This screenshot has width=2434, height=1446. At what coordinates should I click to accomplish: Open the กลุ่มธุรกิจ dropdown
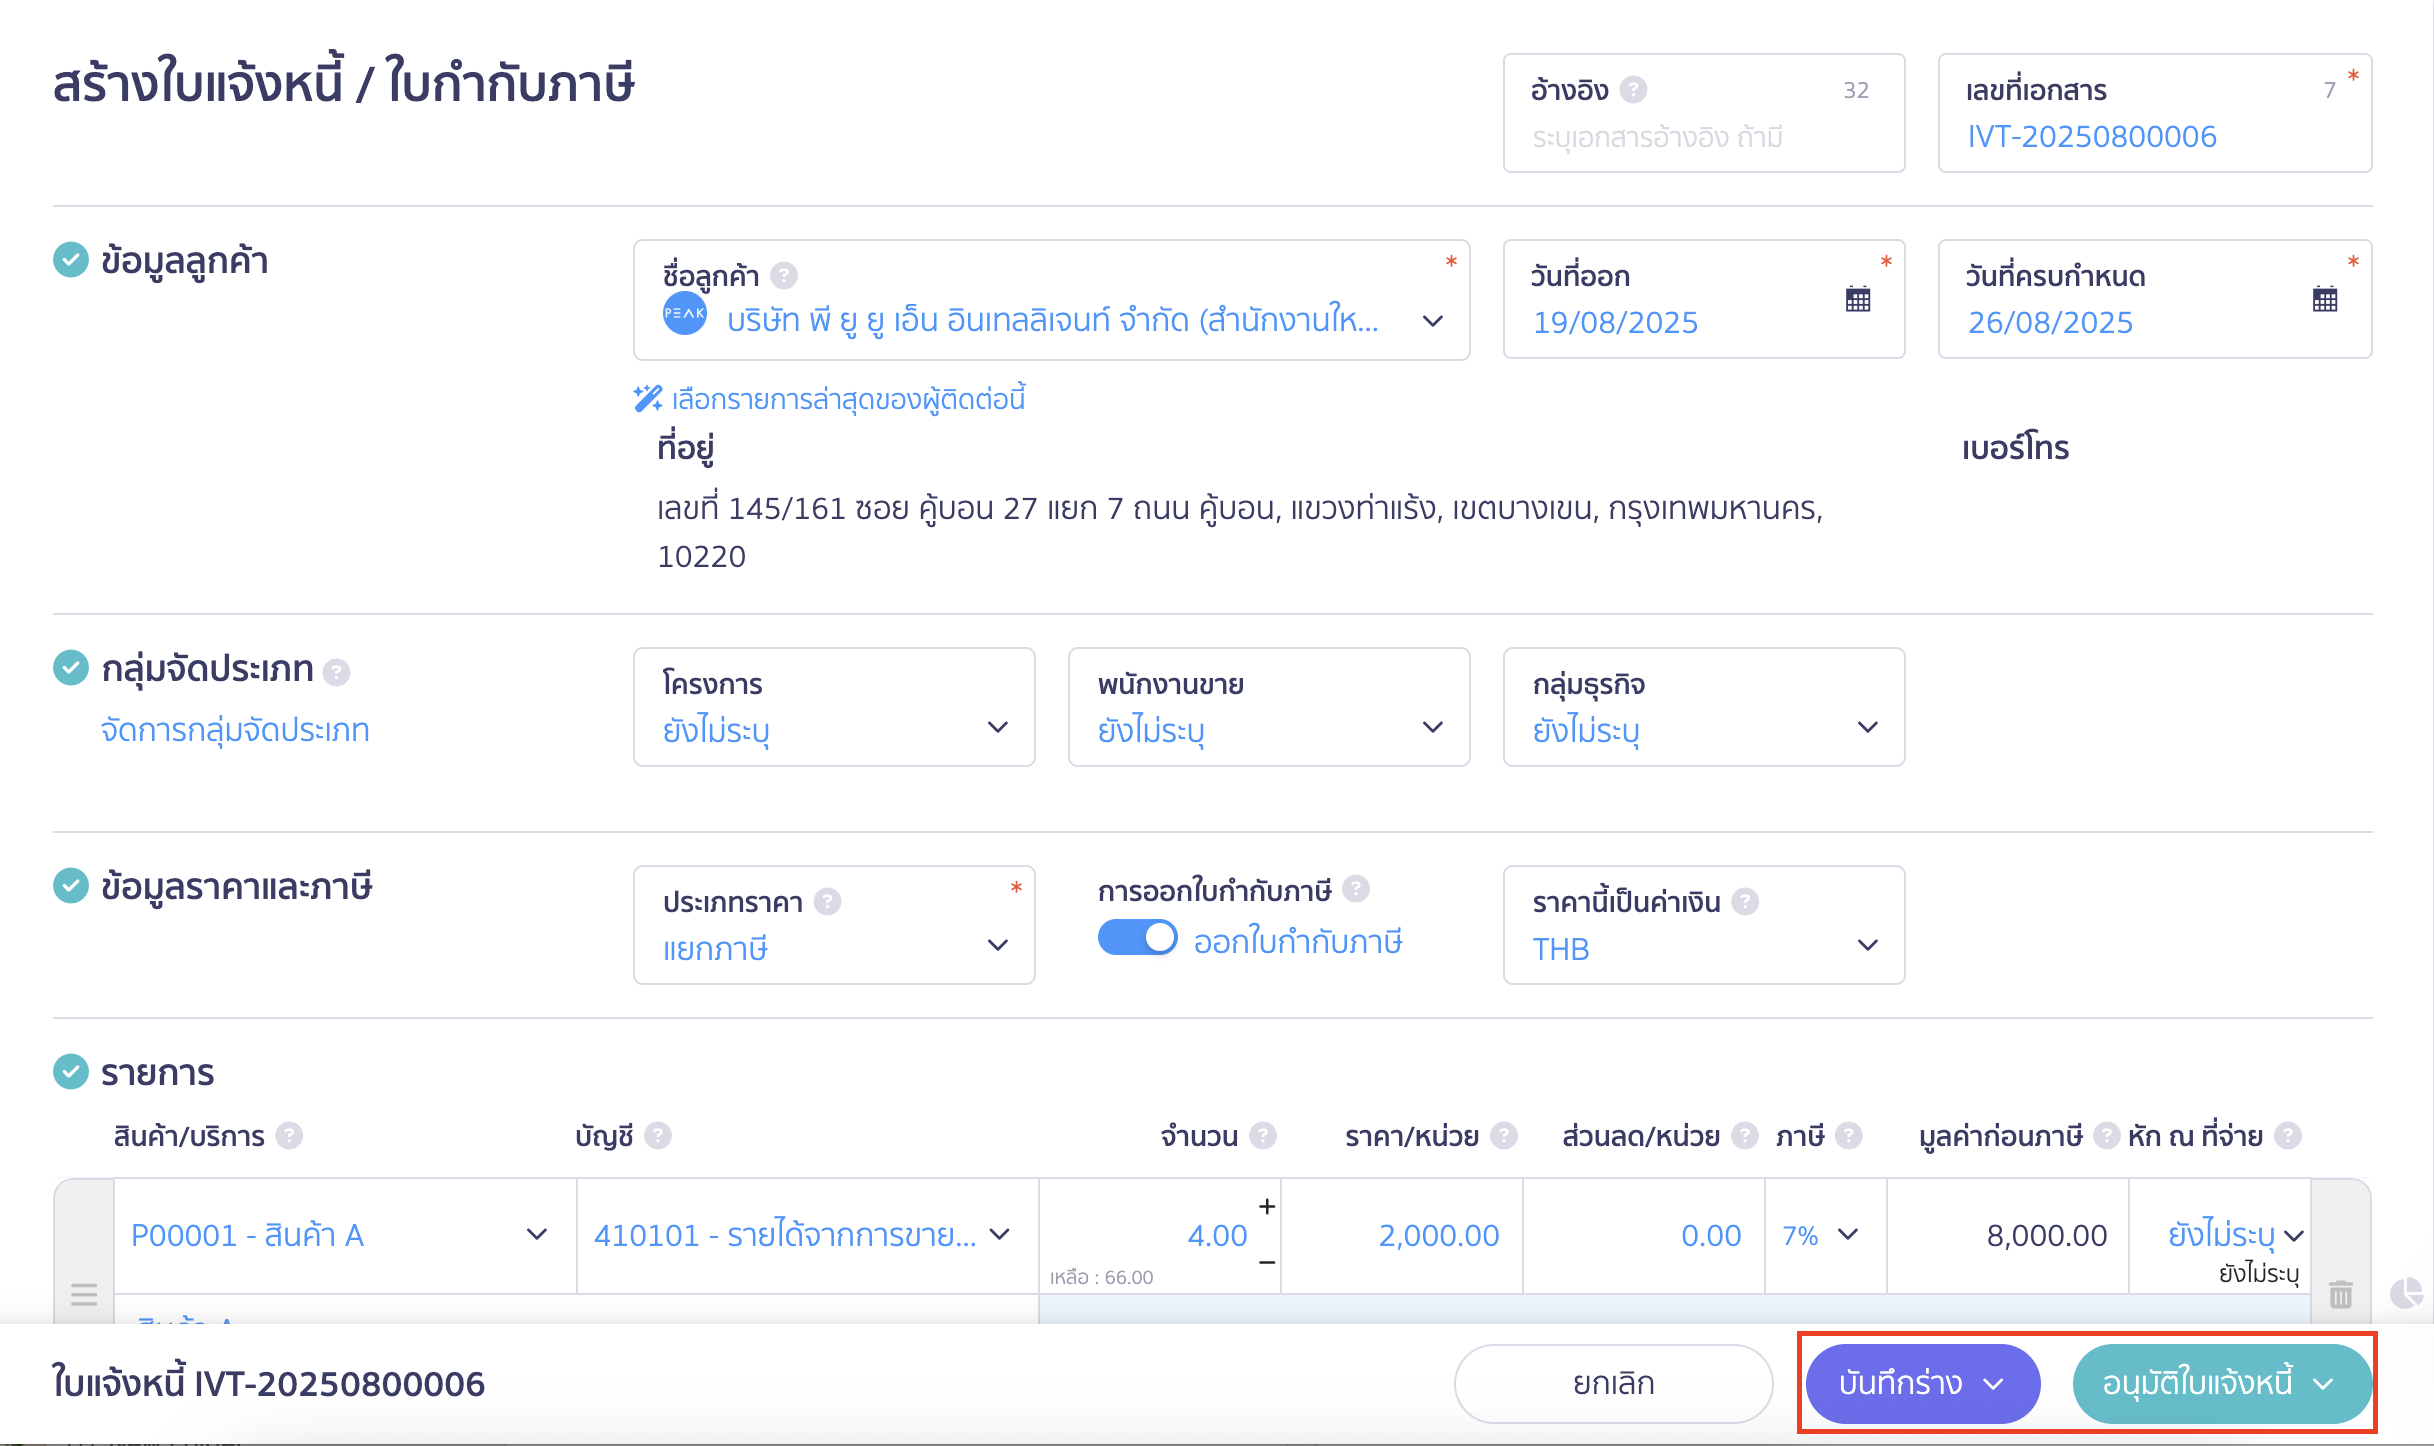(1704, 707)
